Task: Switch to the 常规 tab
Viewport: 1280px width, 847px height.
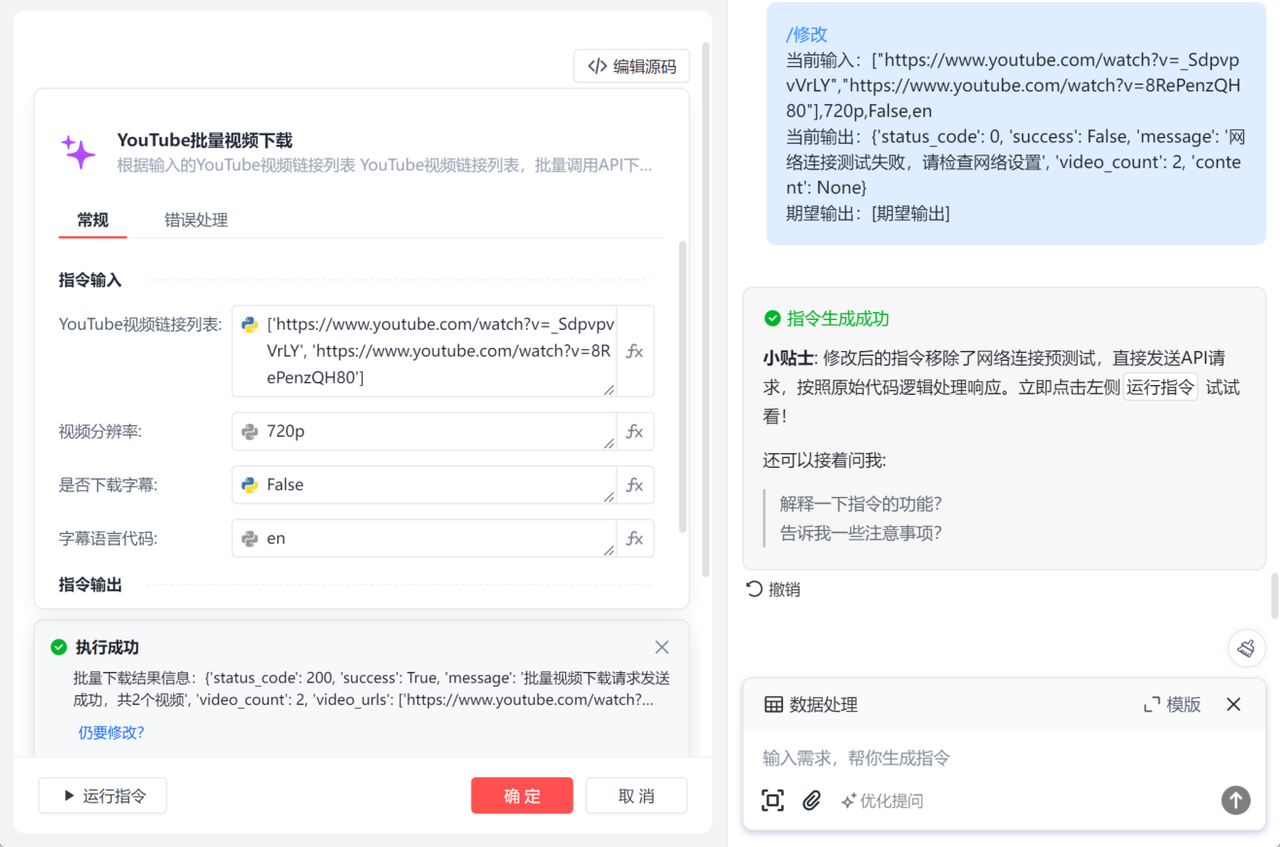Action: tap(93, 220)
